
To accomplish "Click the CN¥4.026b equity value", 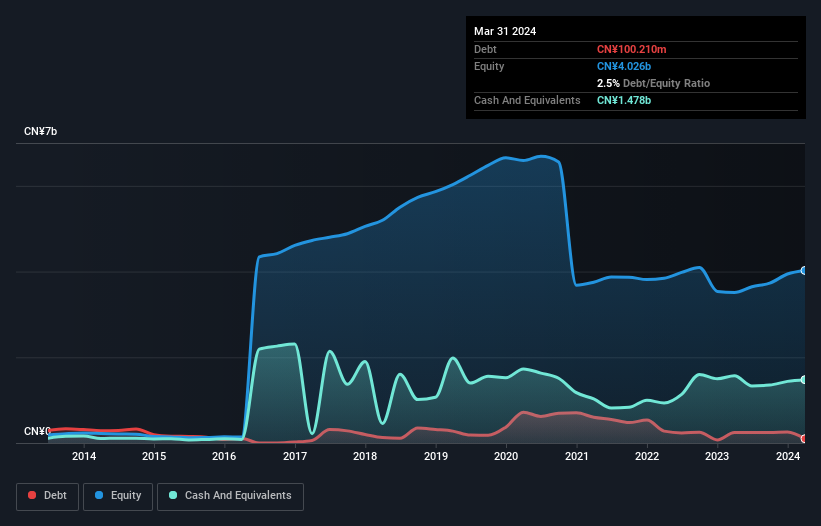I will (x=624, y=66).
